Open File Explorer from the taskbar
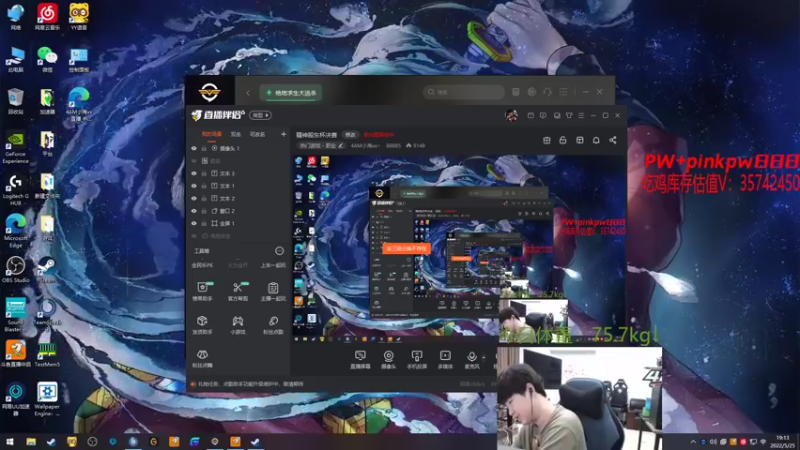Image resolution: width=800 pixels, height=450 pixels. (31, 441)
